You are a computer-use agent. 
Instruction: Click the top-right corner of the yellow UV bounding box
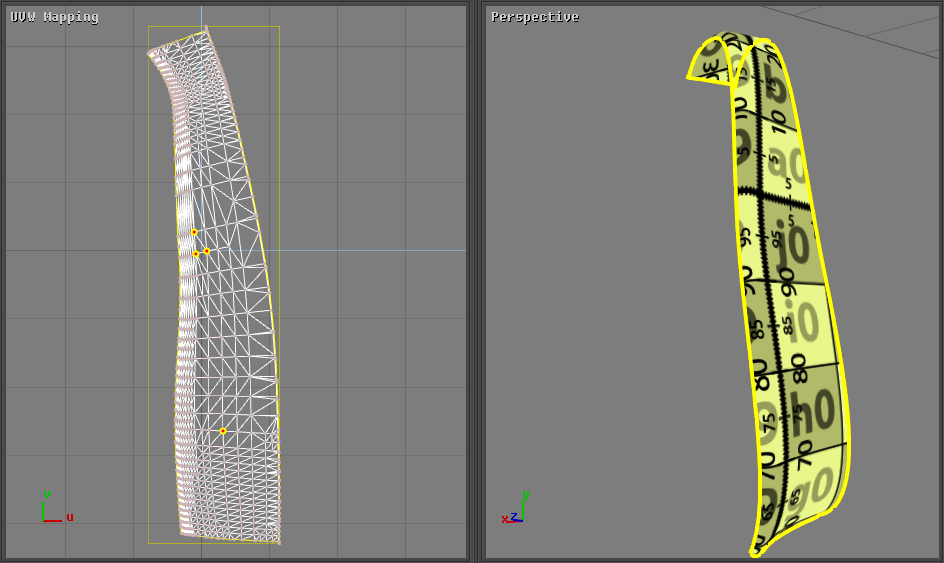tap(279, 27)
